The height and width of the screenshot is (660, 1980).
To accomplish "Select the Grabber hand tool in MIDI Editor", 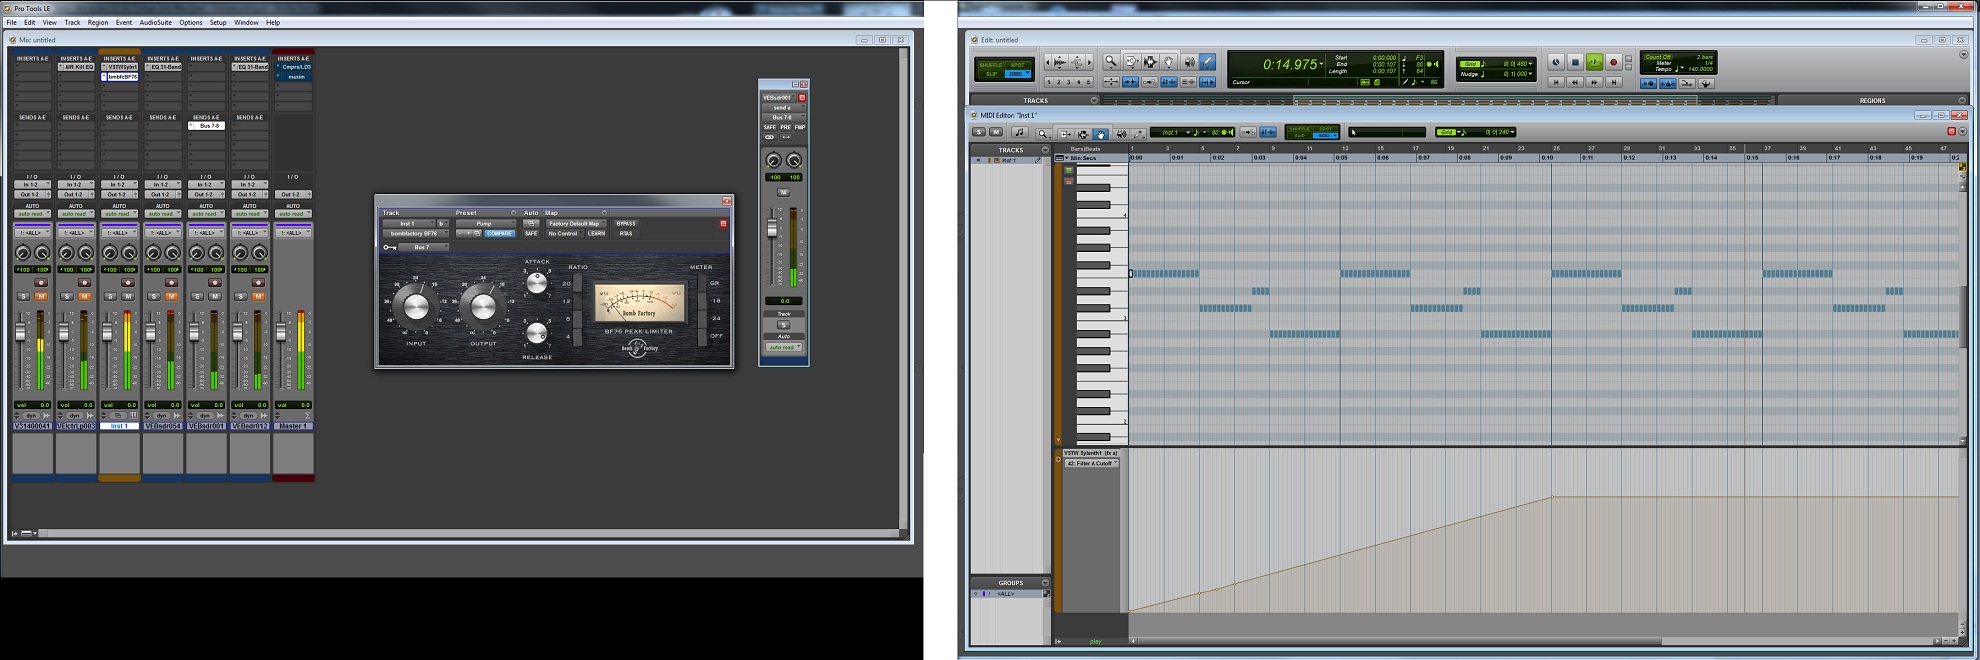I will click(1100, 133).
